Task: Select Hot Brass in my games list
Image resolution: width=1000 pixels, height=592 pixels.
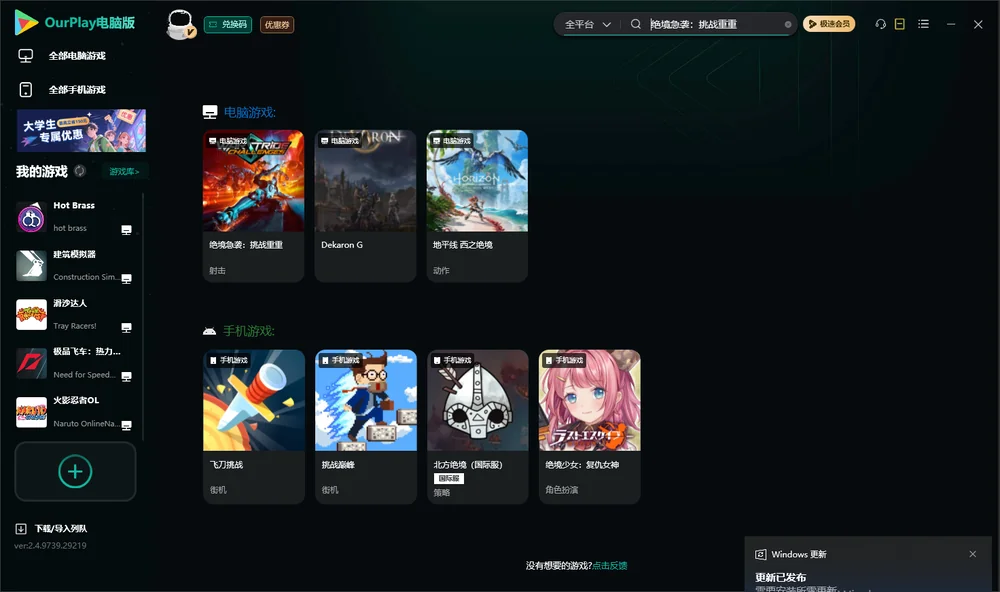Action: (x=74, y=217)
